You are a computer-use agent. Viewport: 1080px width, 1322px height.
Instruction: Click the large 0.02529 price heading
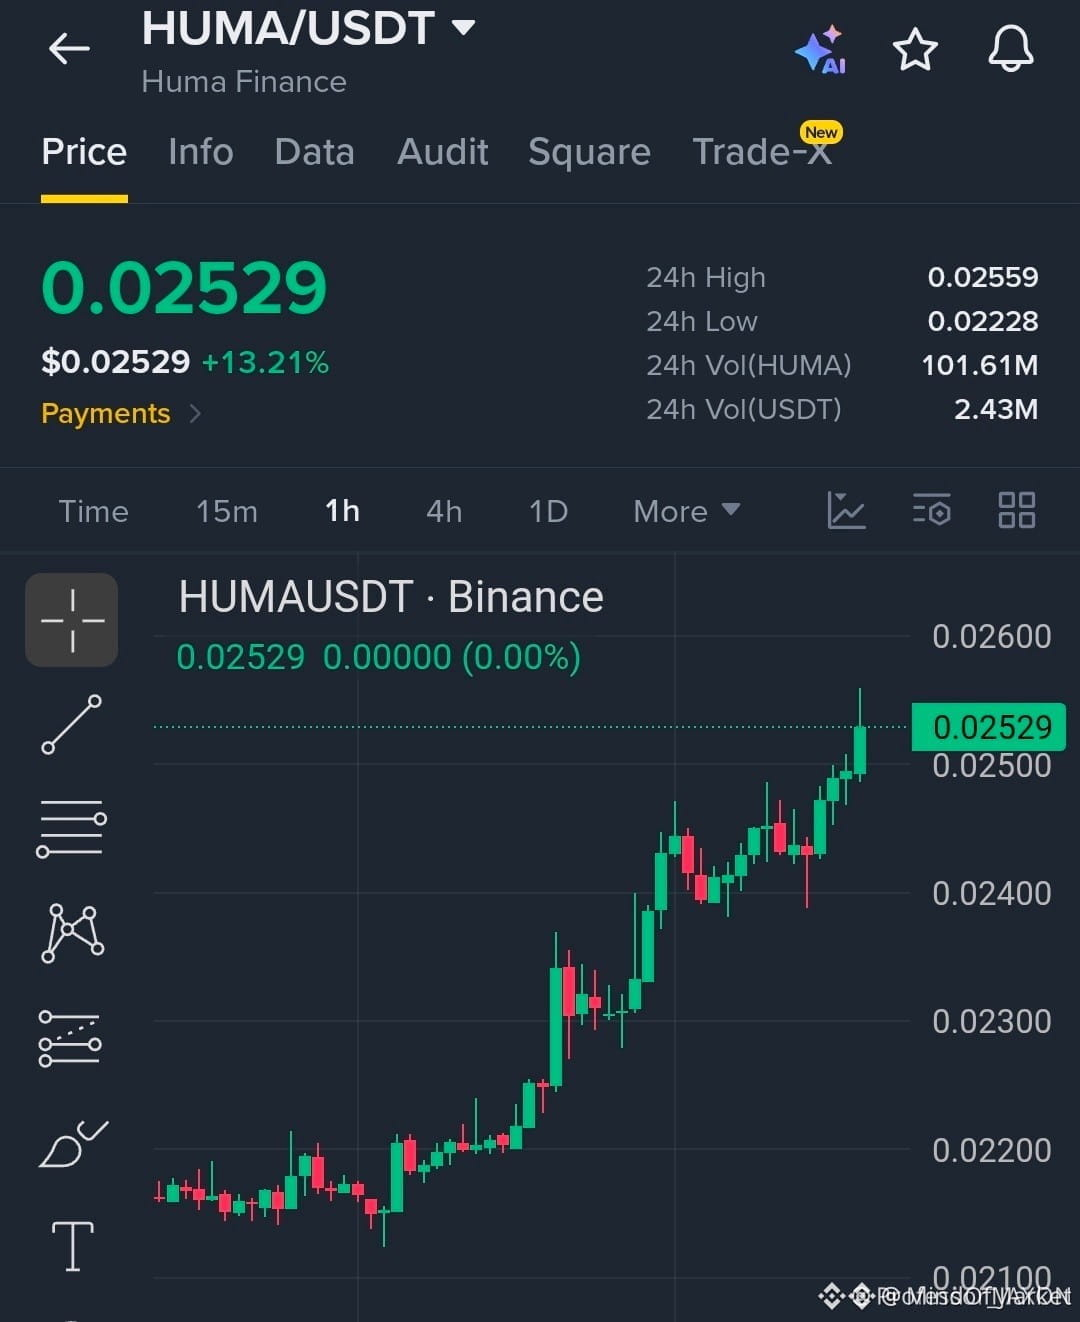(184, 288)
